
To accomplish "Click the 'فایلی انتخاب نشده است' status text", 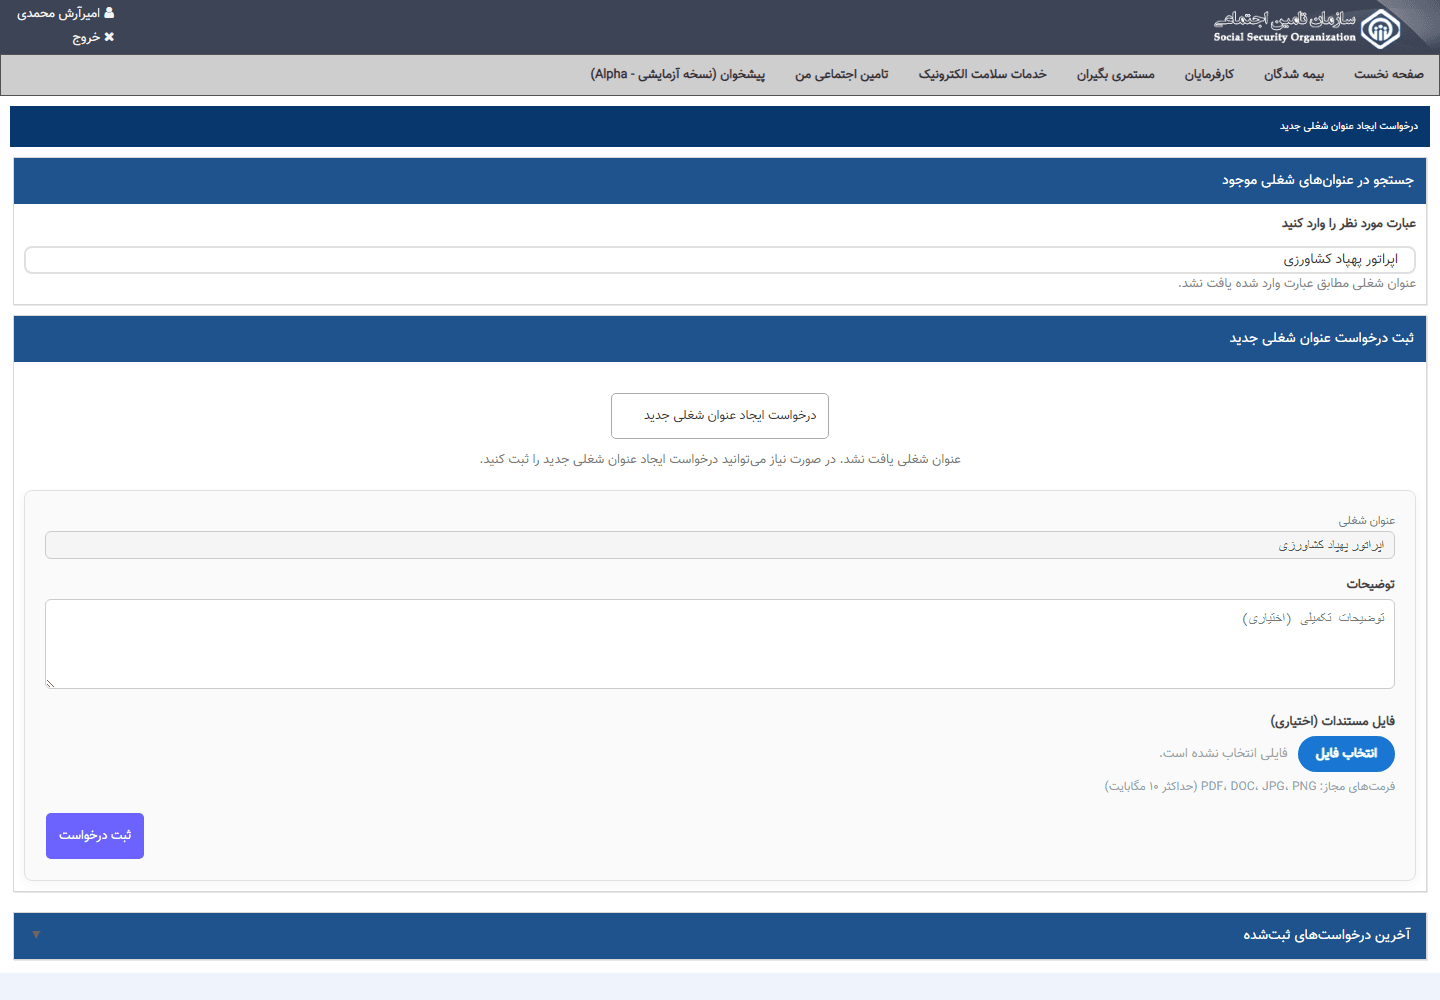I will coord(1223,753).
